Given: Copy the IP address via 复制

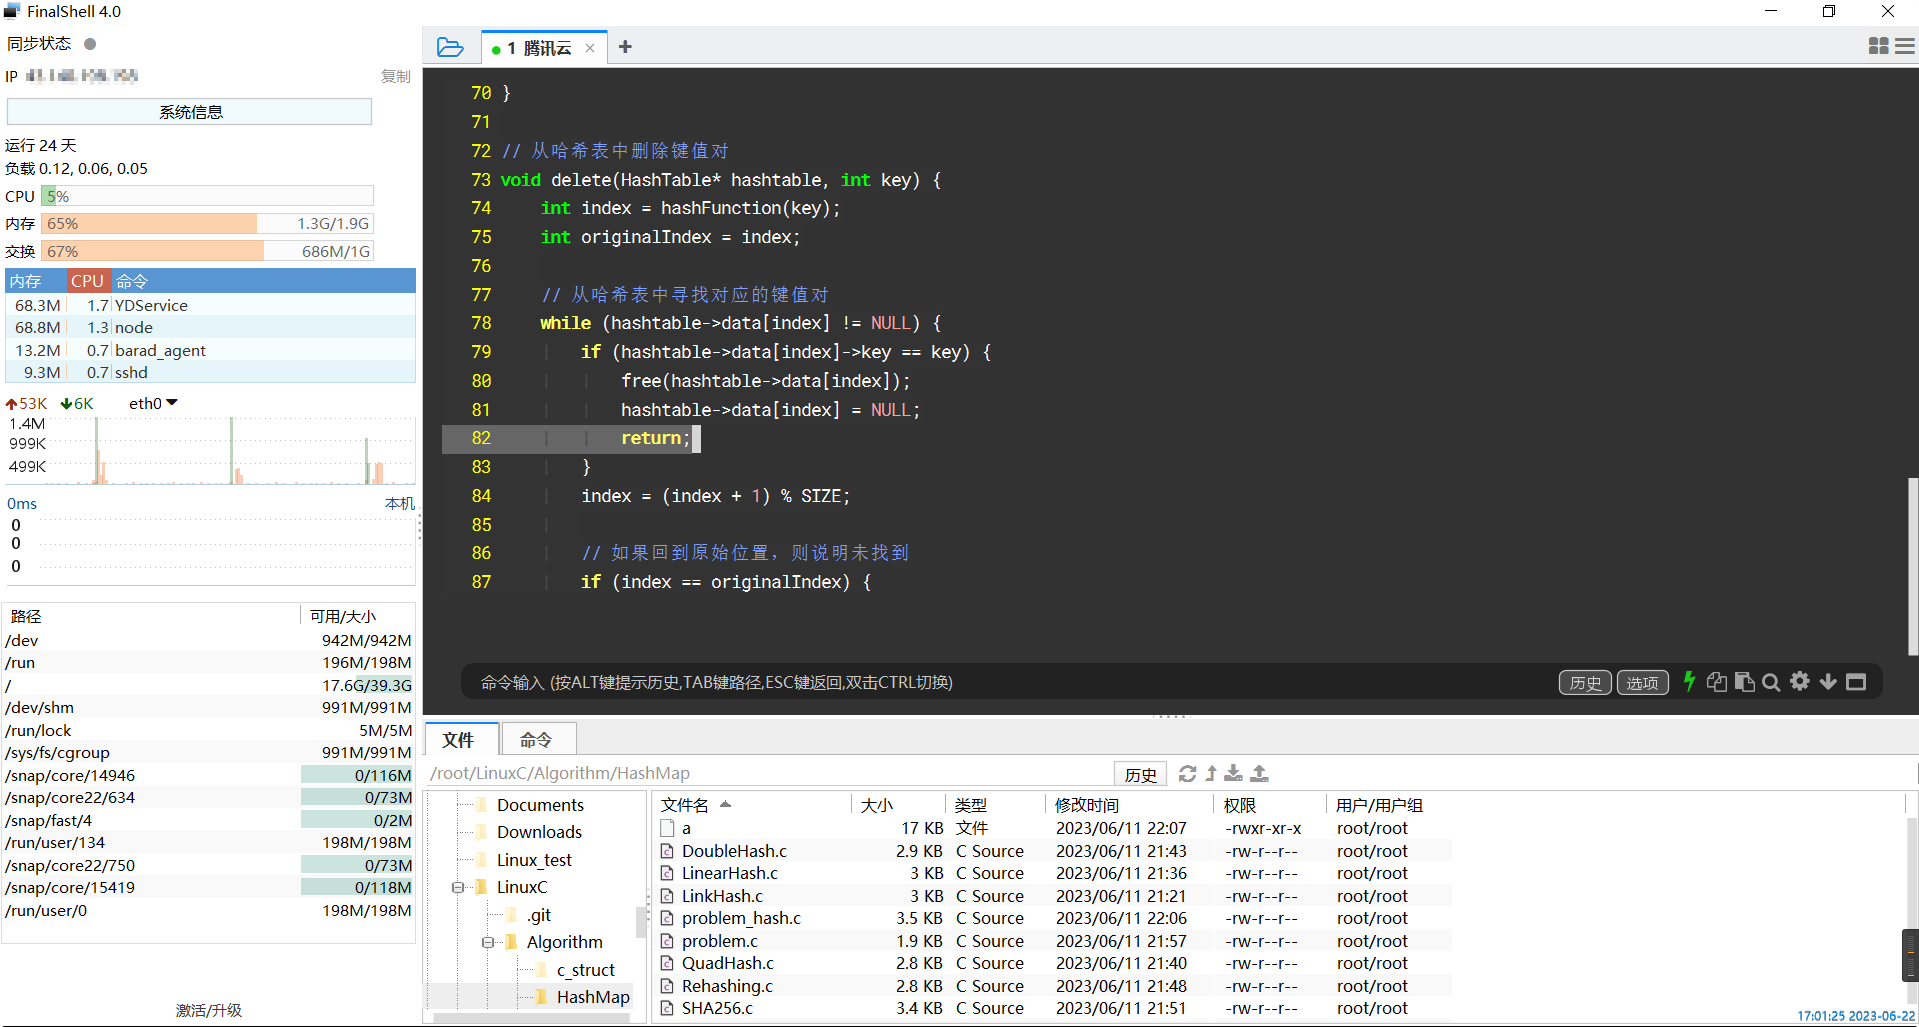Looking at the screenshot, I should [x=395, y=76].
